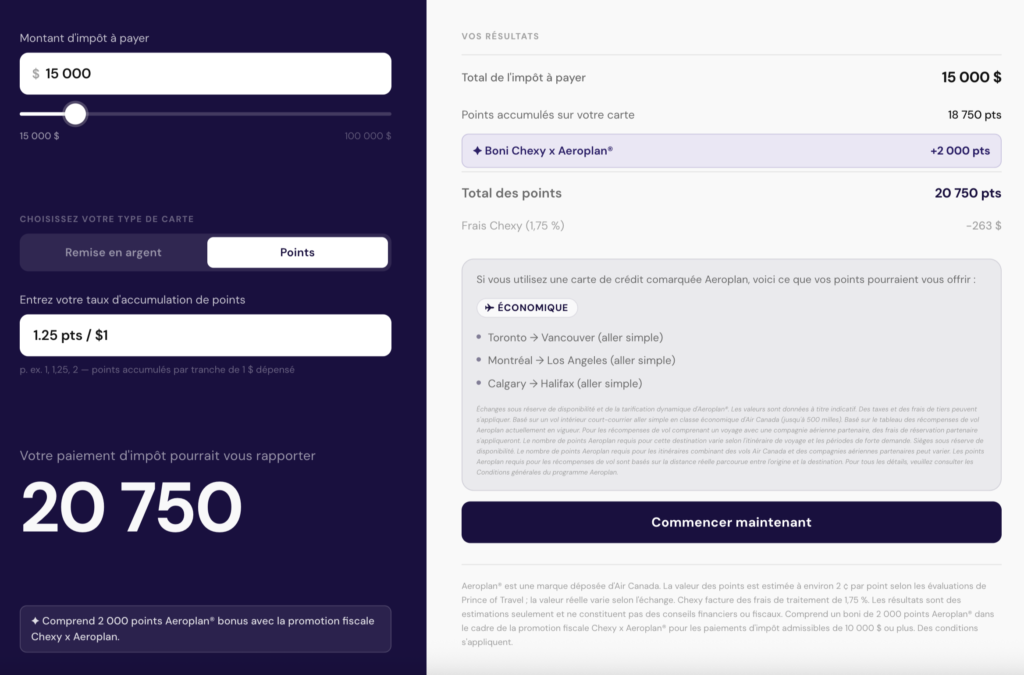This screenshot has height=675, width=1024.
Task: Click the Montréal → Los Angeles route
Action: pyautogui.click(x=581, y=360)
